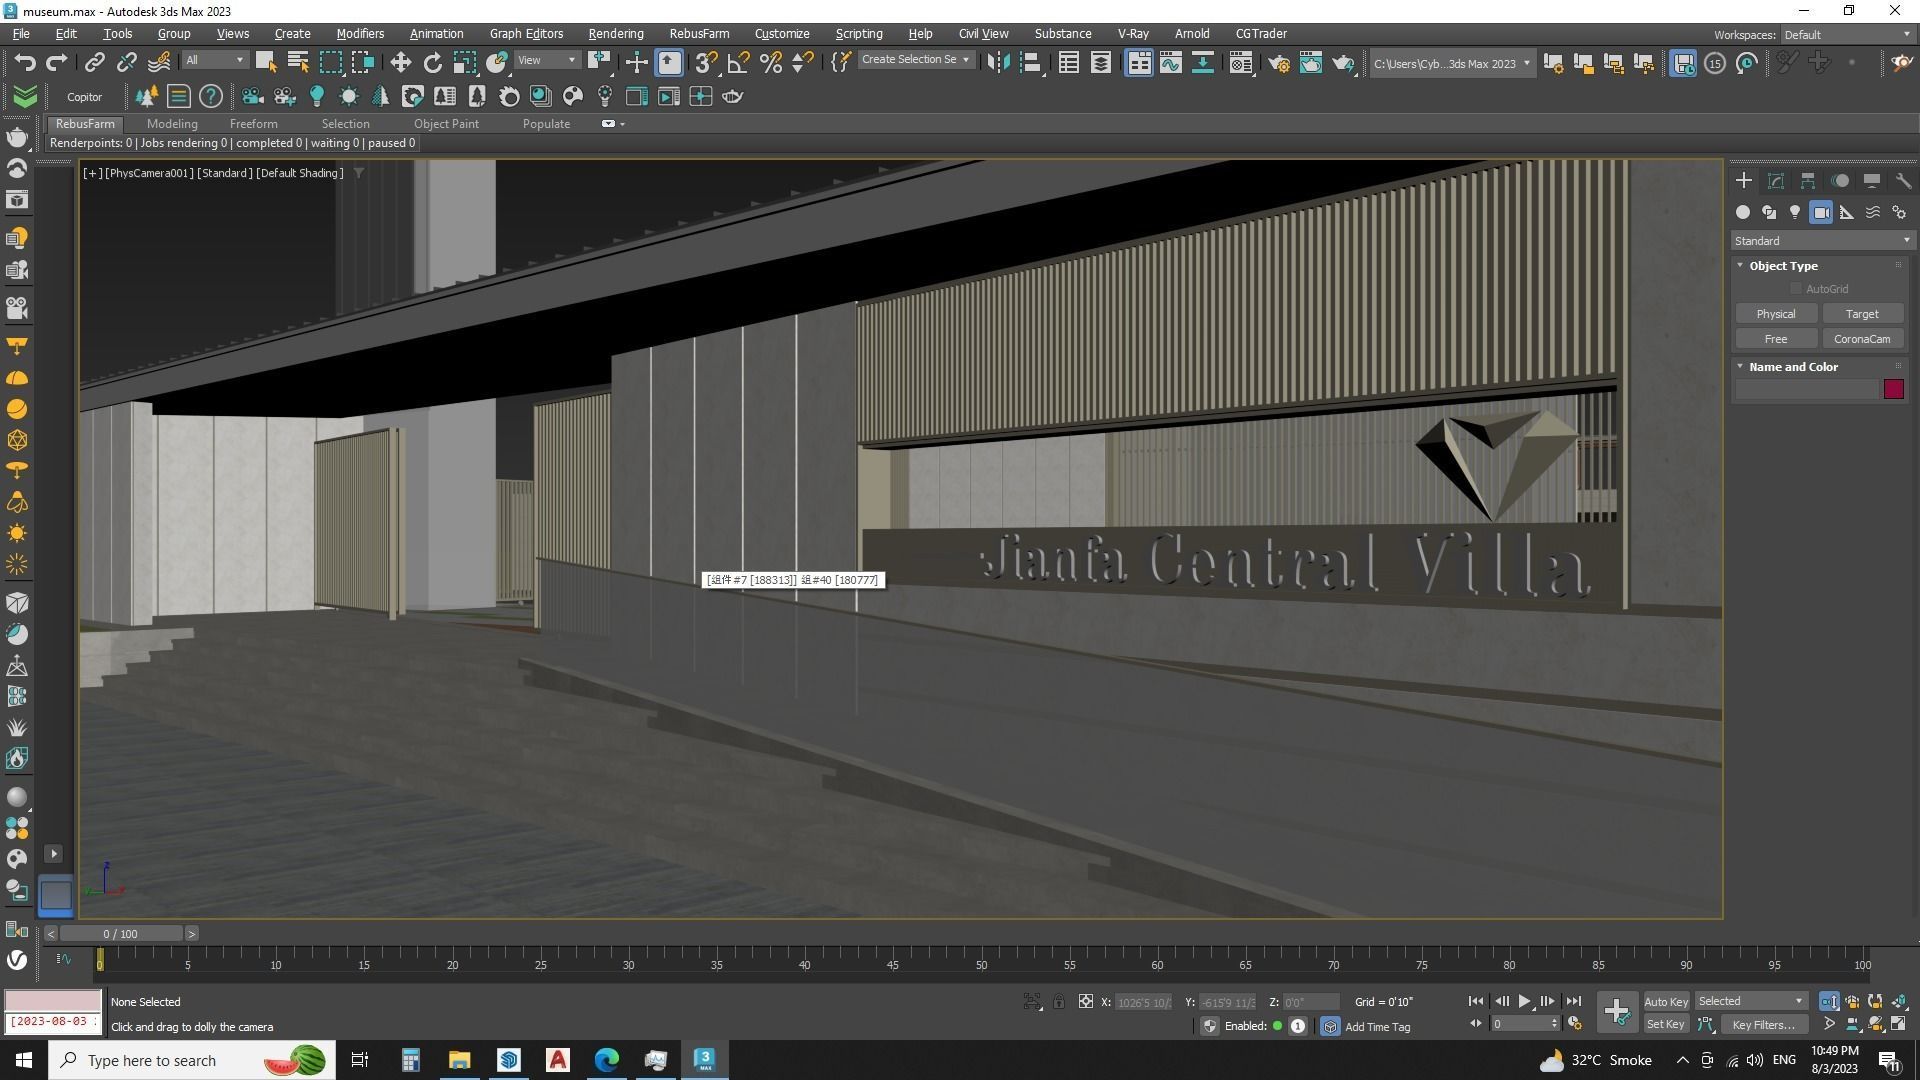The image size is (1920, 1080).
Task: Open the Standard camera category dropdown
Action: [1822, 241]
